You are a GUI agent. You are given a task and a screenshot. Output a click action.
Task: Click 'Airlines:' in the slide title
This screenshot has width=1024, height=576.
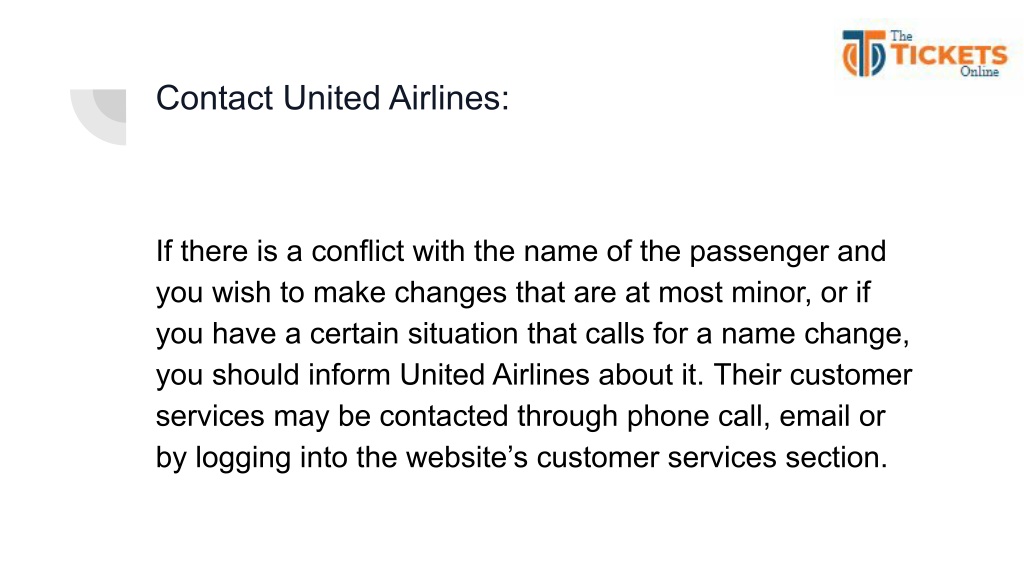[x=449, y=98]
